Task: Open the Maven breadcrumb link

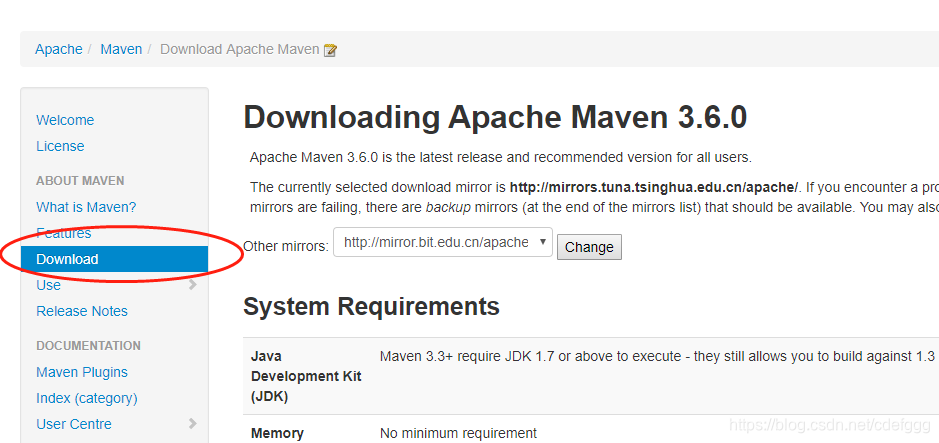Action: click(121, 49)
